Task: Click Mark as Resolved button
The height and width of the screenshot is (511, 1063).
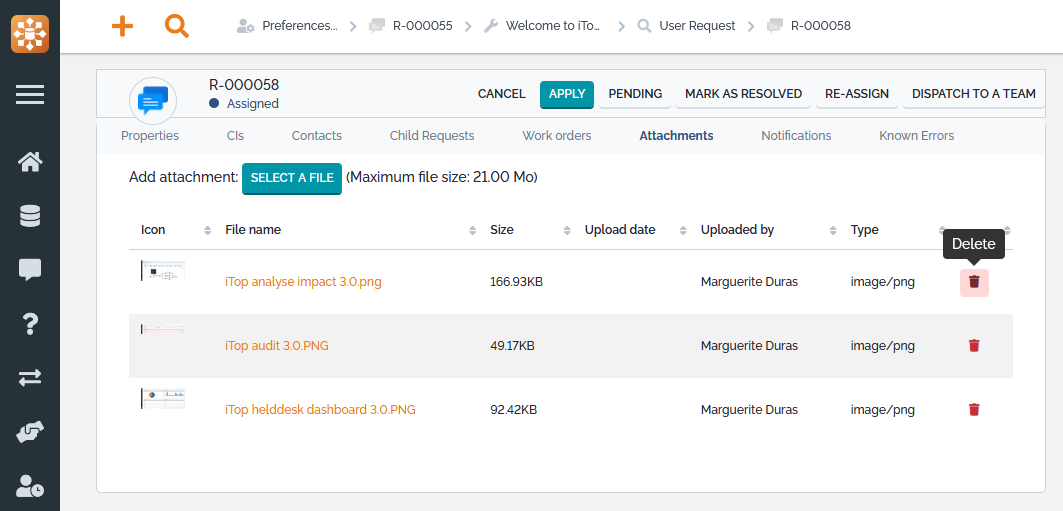Action: [x=743, y=94]
